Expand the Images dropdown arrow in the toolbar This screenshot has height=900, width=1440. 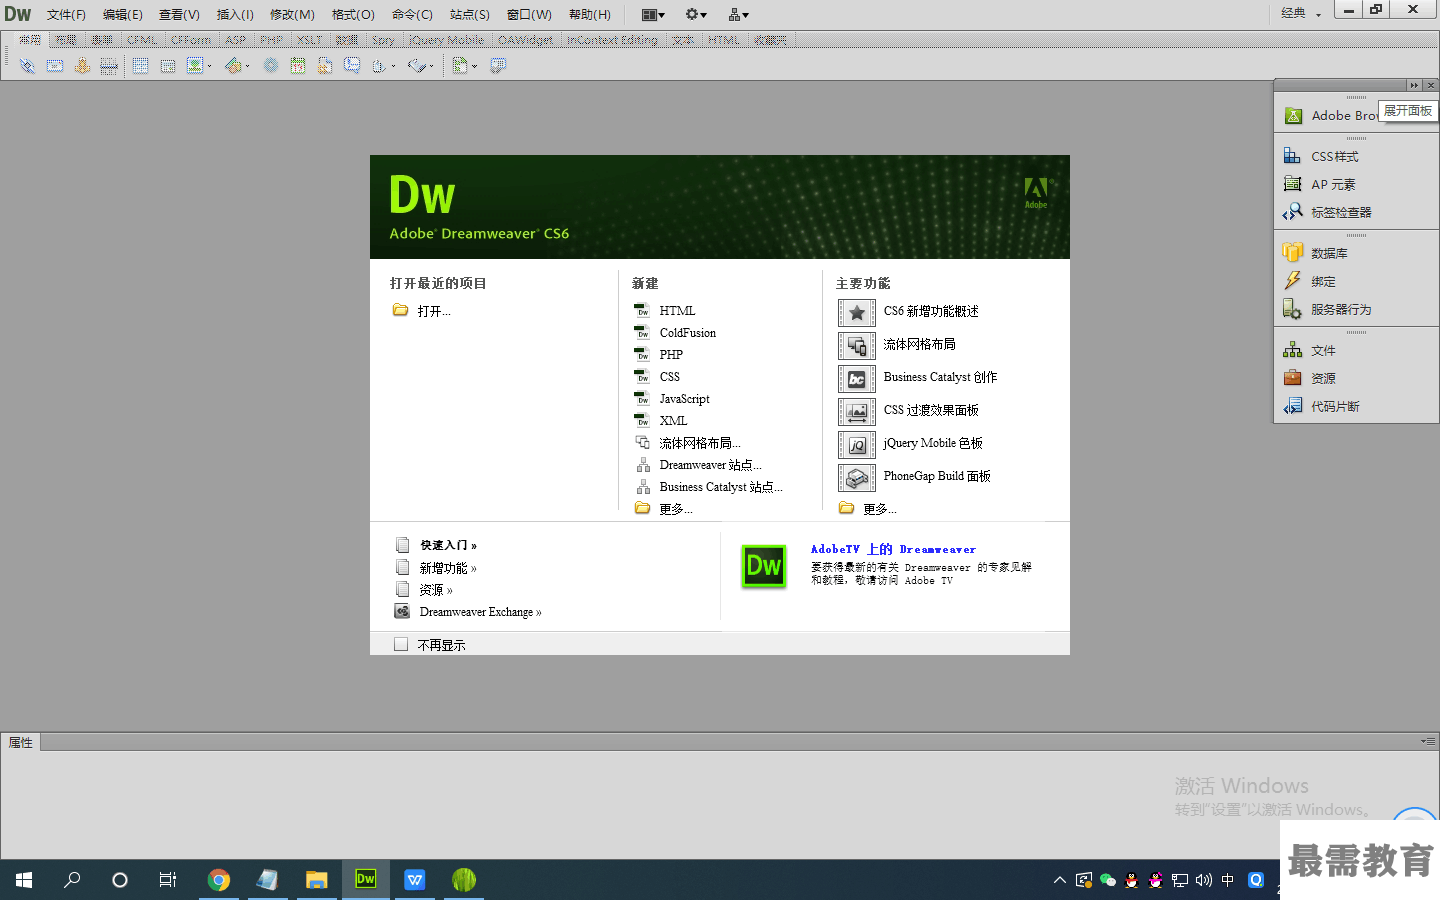(209, 66)
